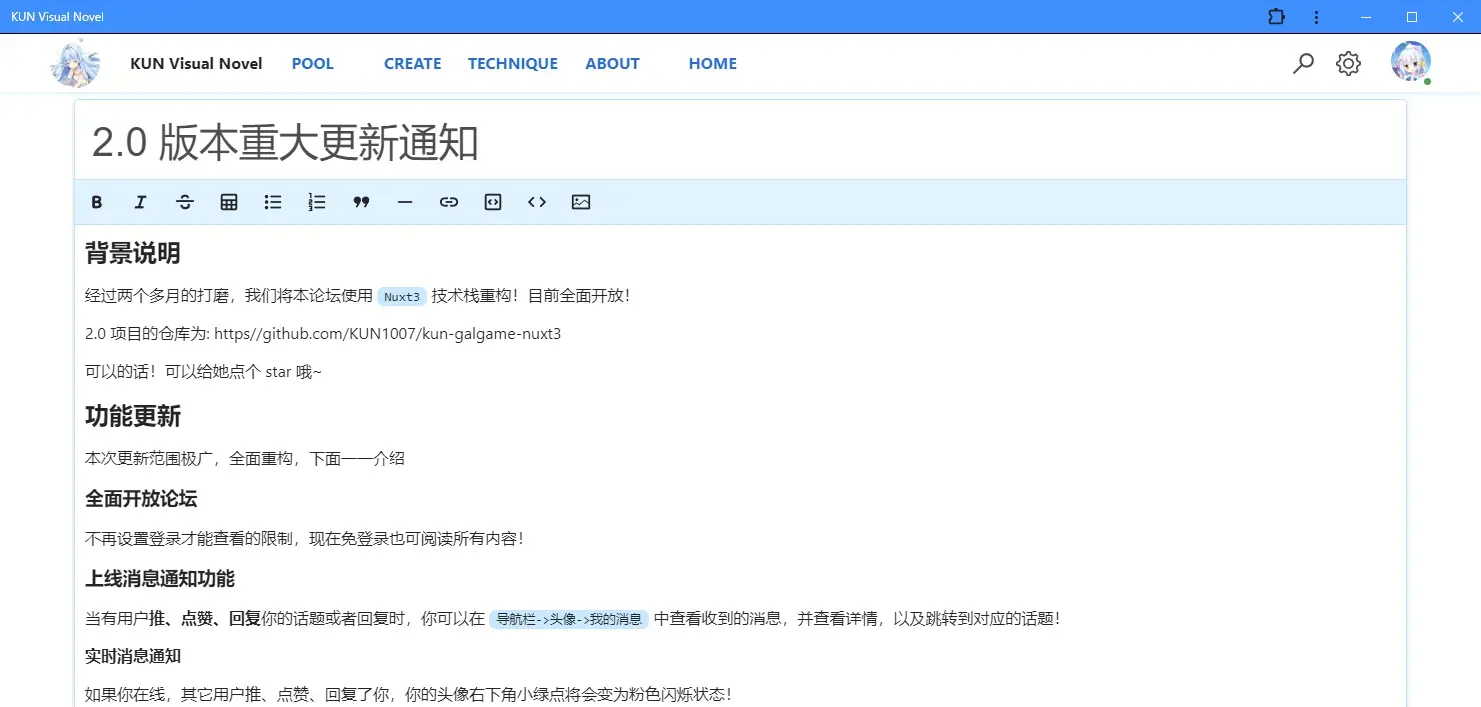Open the user avatar menu

tap(1411, 62)
